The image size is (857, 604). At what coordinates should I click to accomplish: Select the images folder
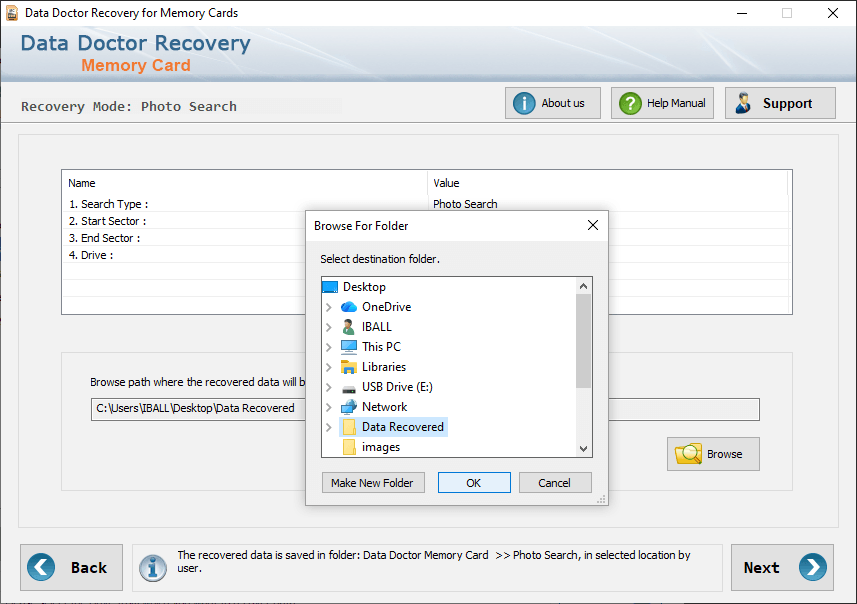point(380,447)
